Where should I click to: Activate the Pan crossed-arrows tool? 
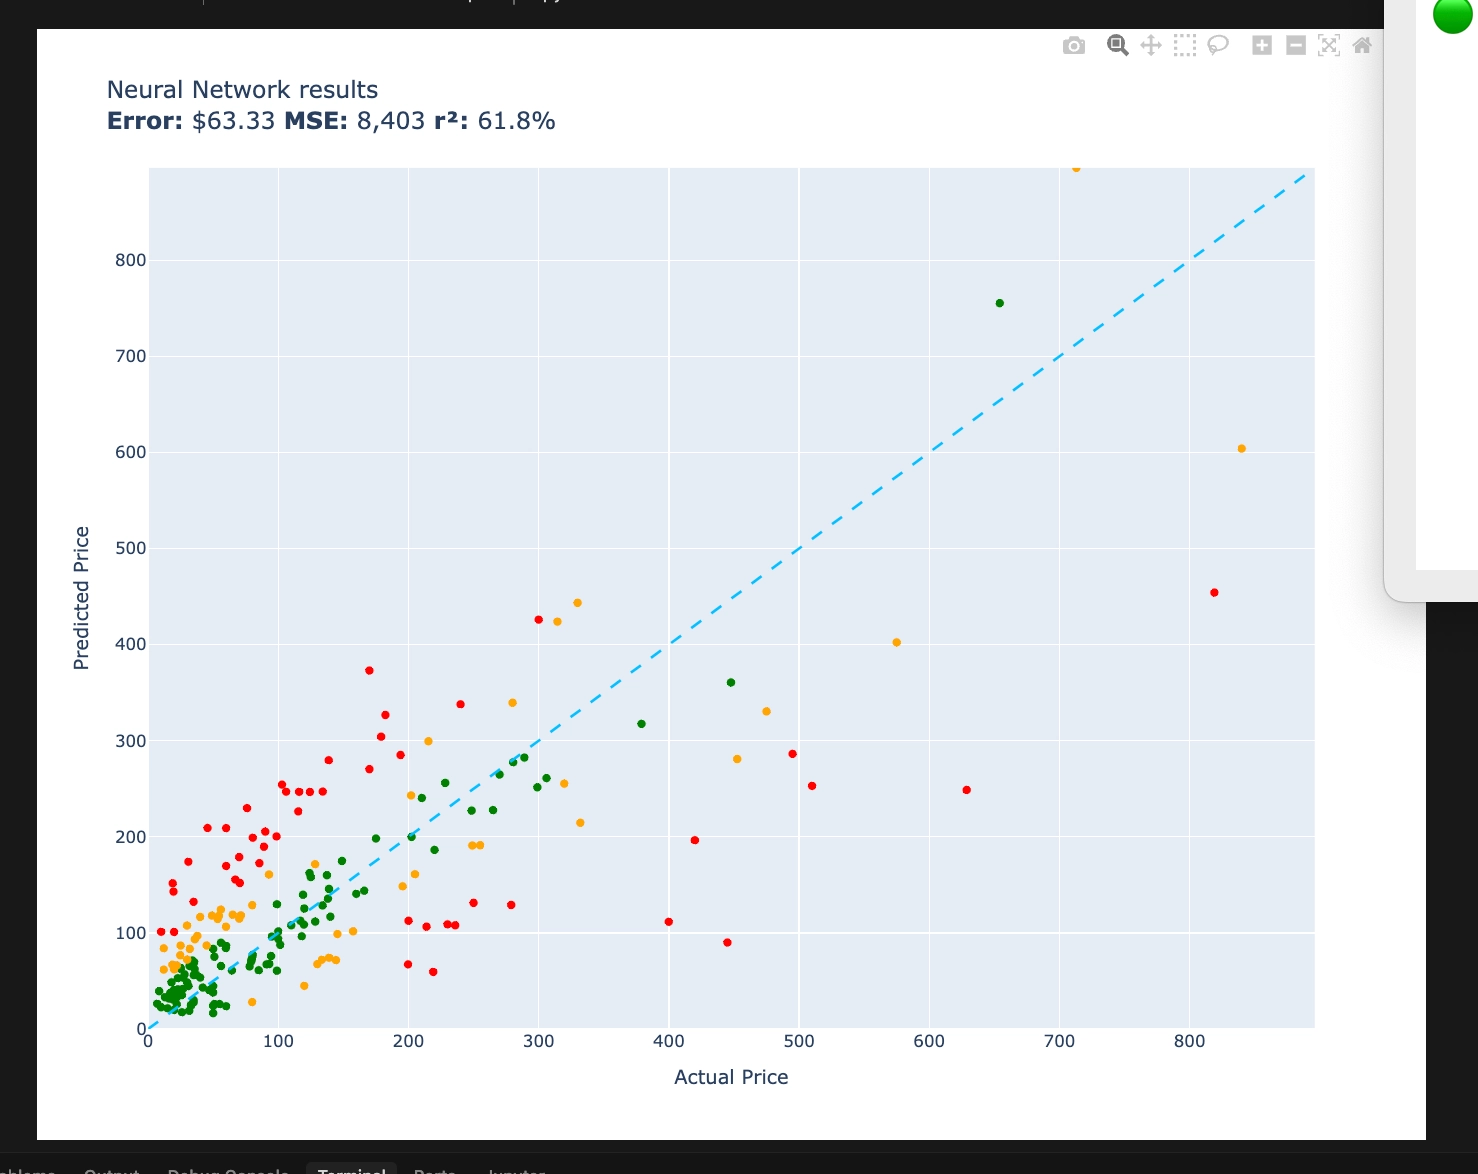click(1151, 45)
